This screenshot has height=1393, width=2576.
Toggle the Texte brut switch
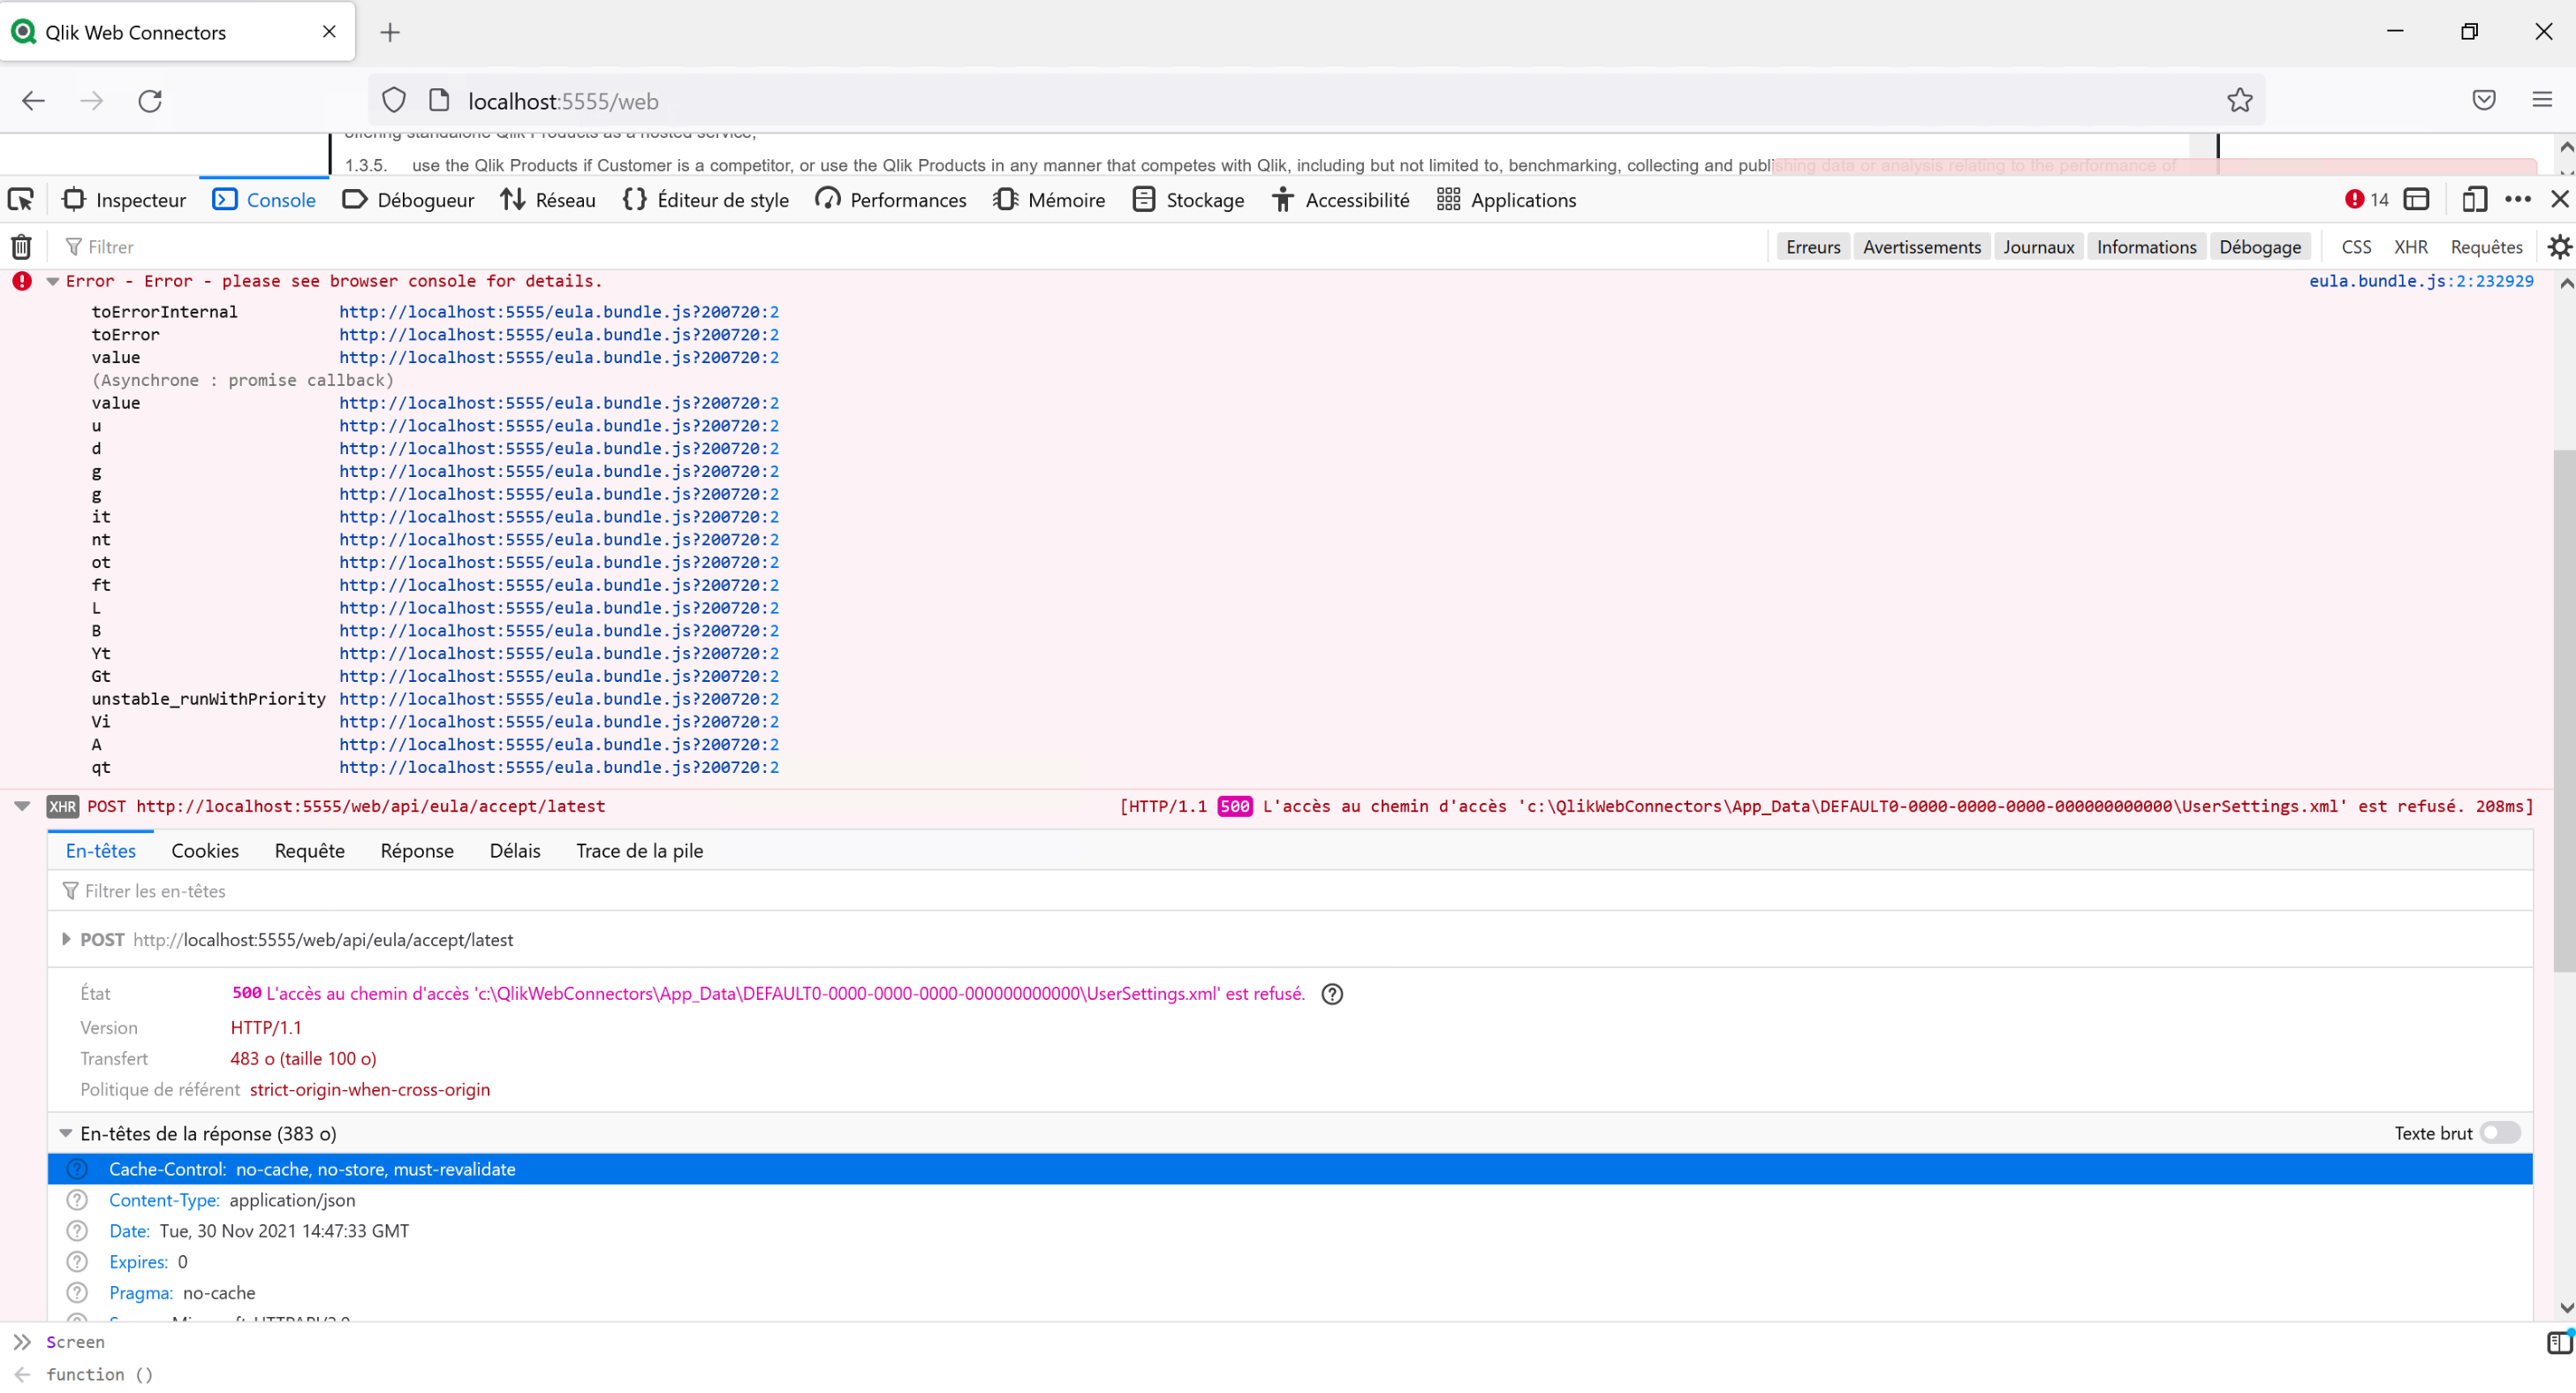(x=2499, y=1133)
